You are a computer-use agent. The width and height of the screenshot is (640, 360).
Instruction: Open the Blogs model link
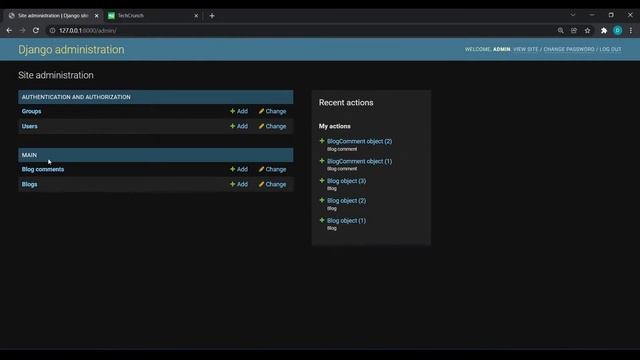tap(29, 184)
